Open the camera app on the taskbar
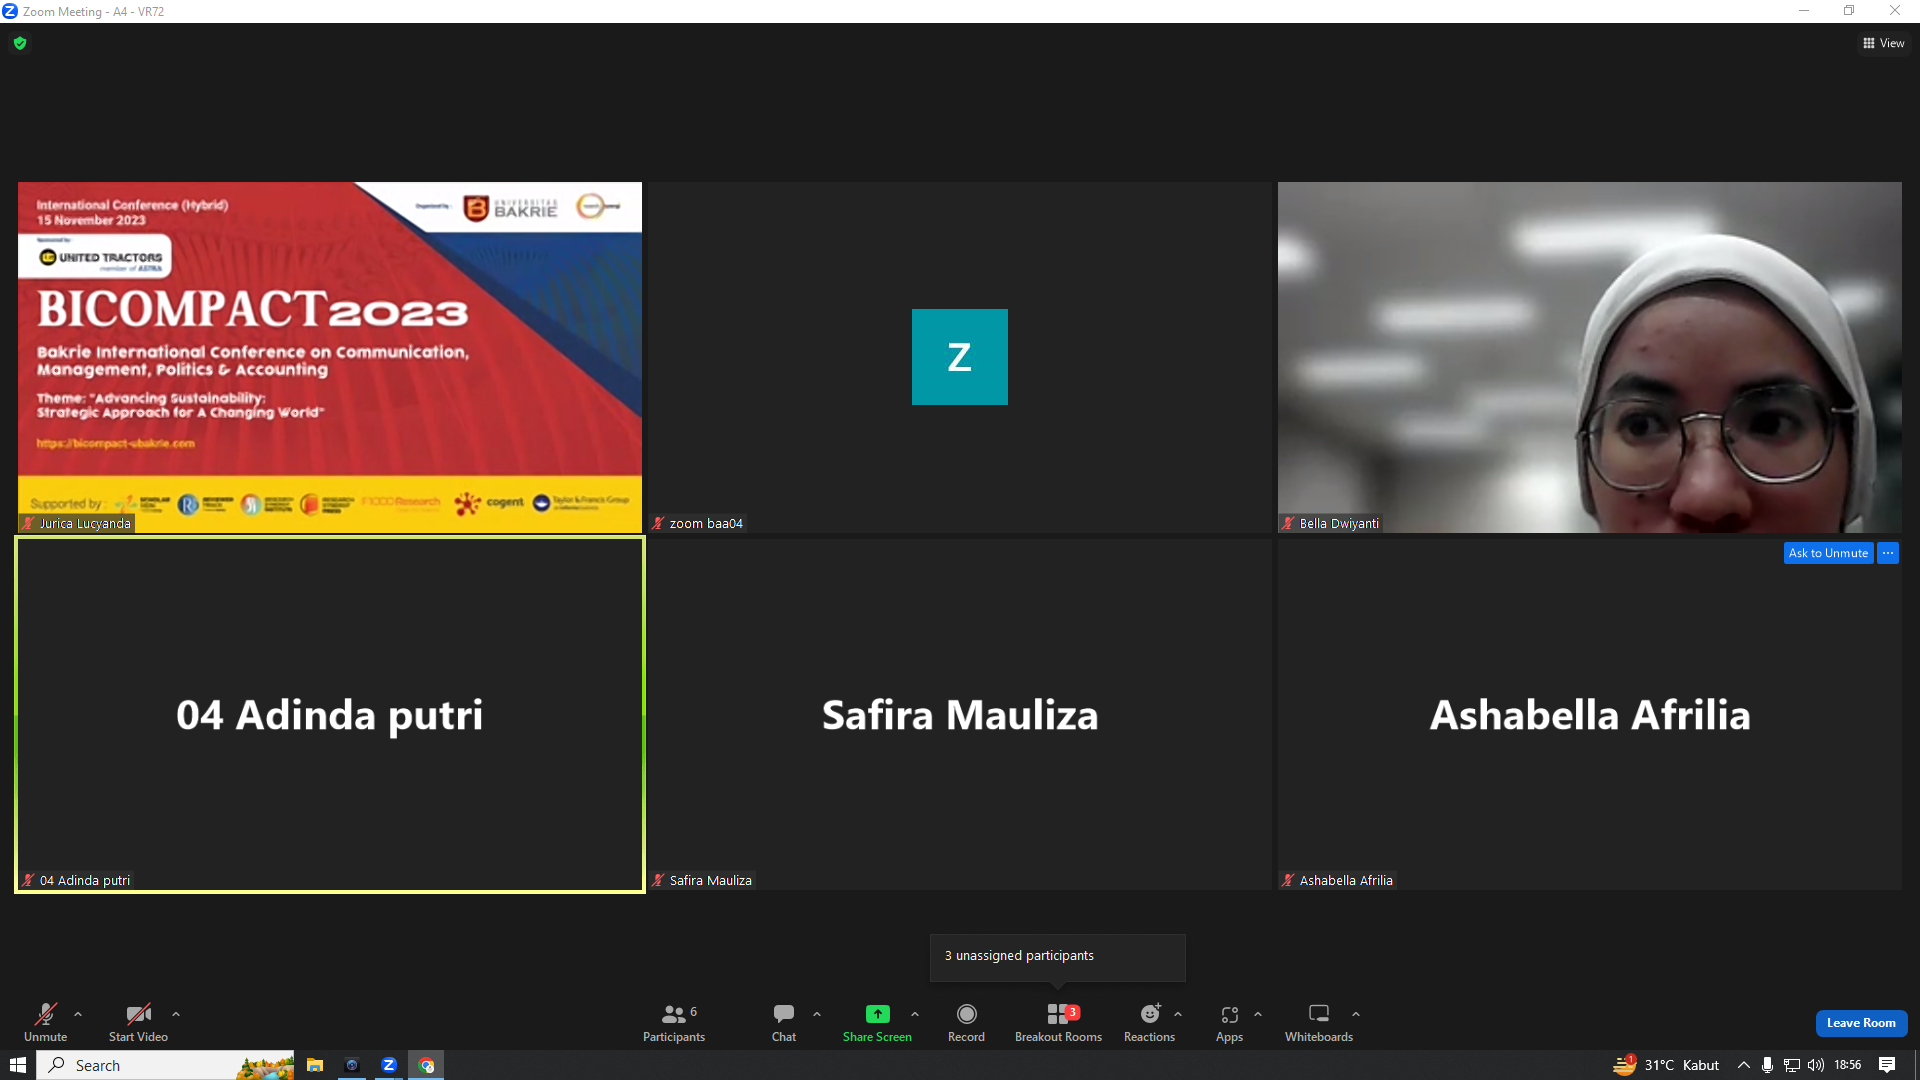The width and height of the screenshot is (1920, 1080). click(x=352, y=1065)
